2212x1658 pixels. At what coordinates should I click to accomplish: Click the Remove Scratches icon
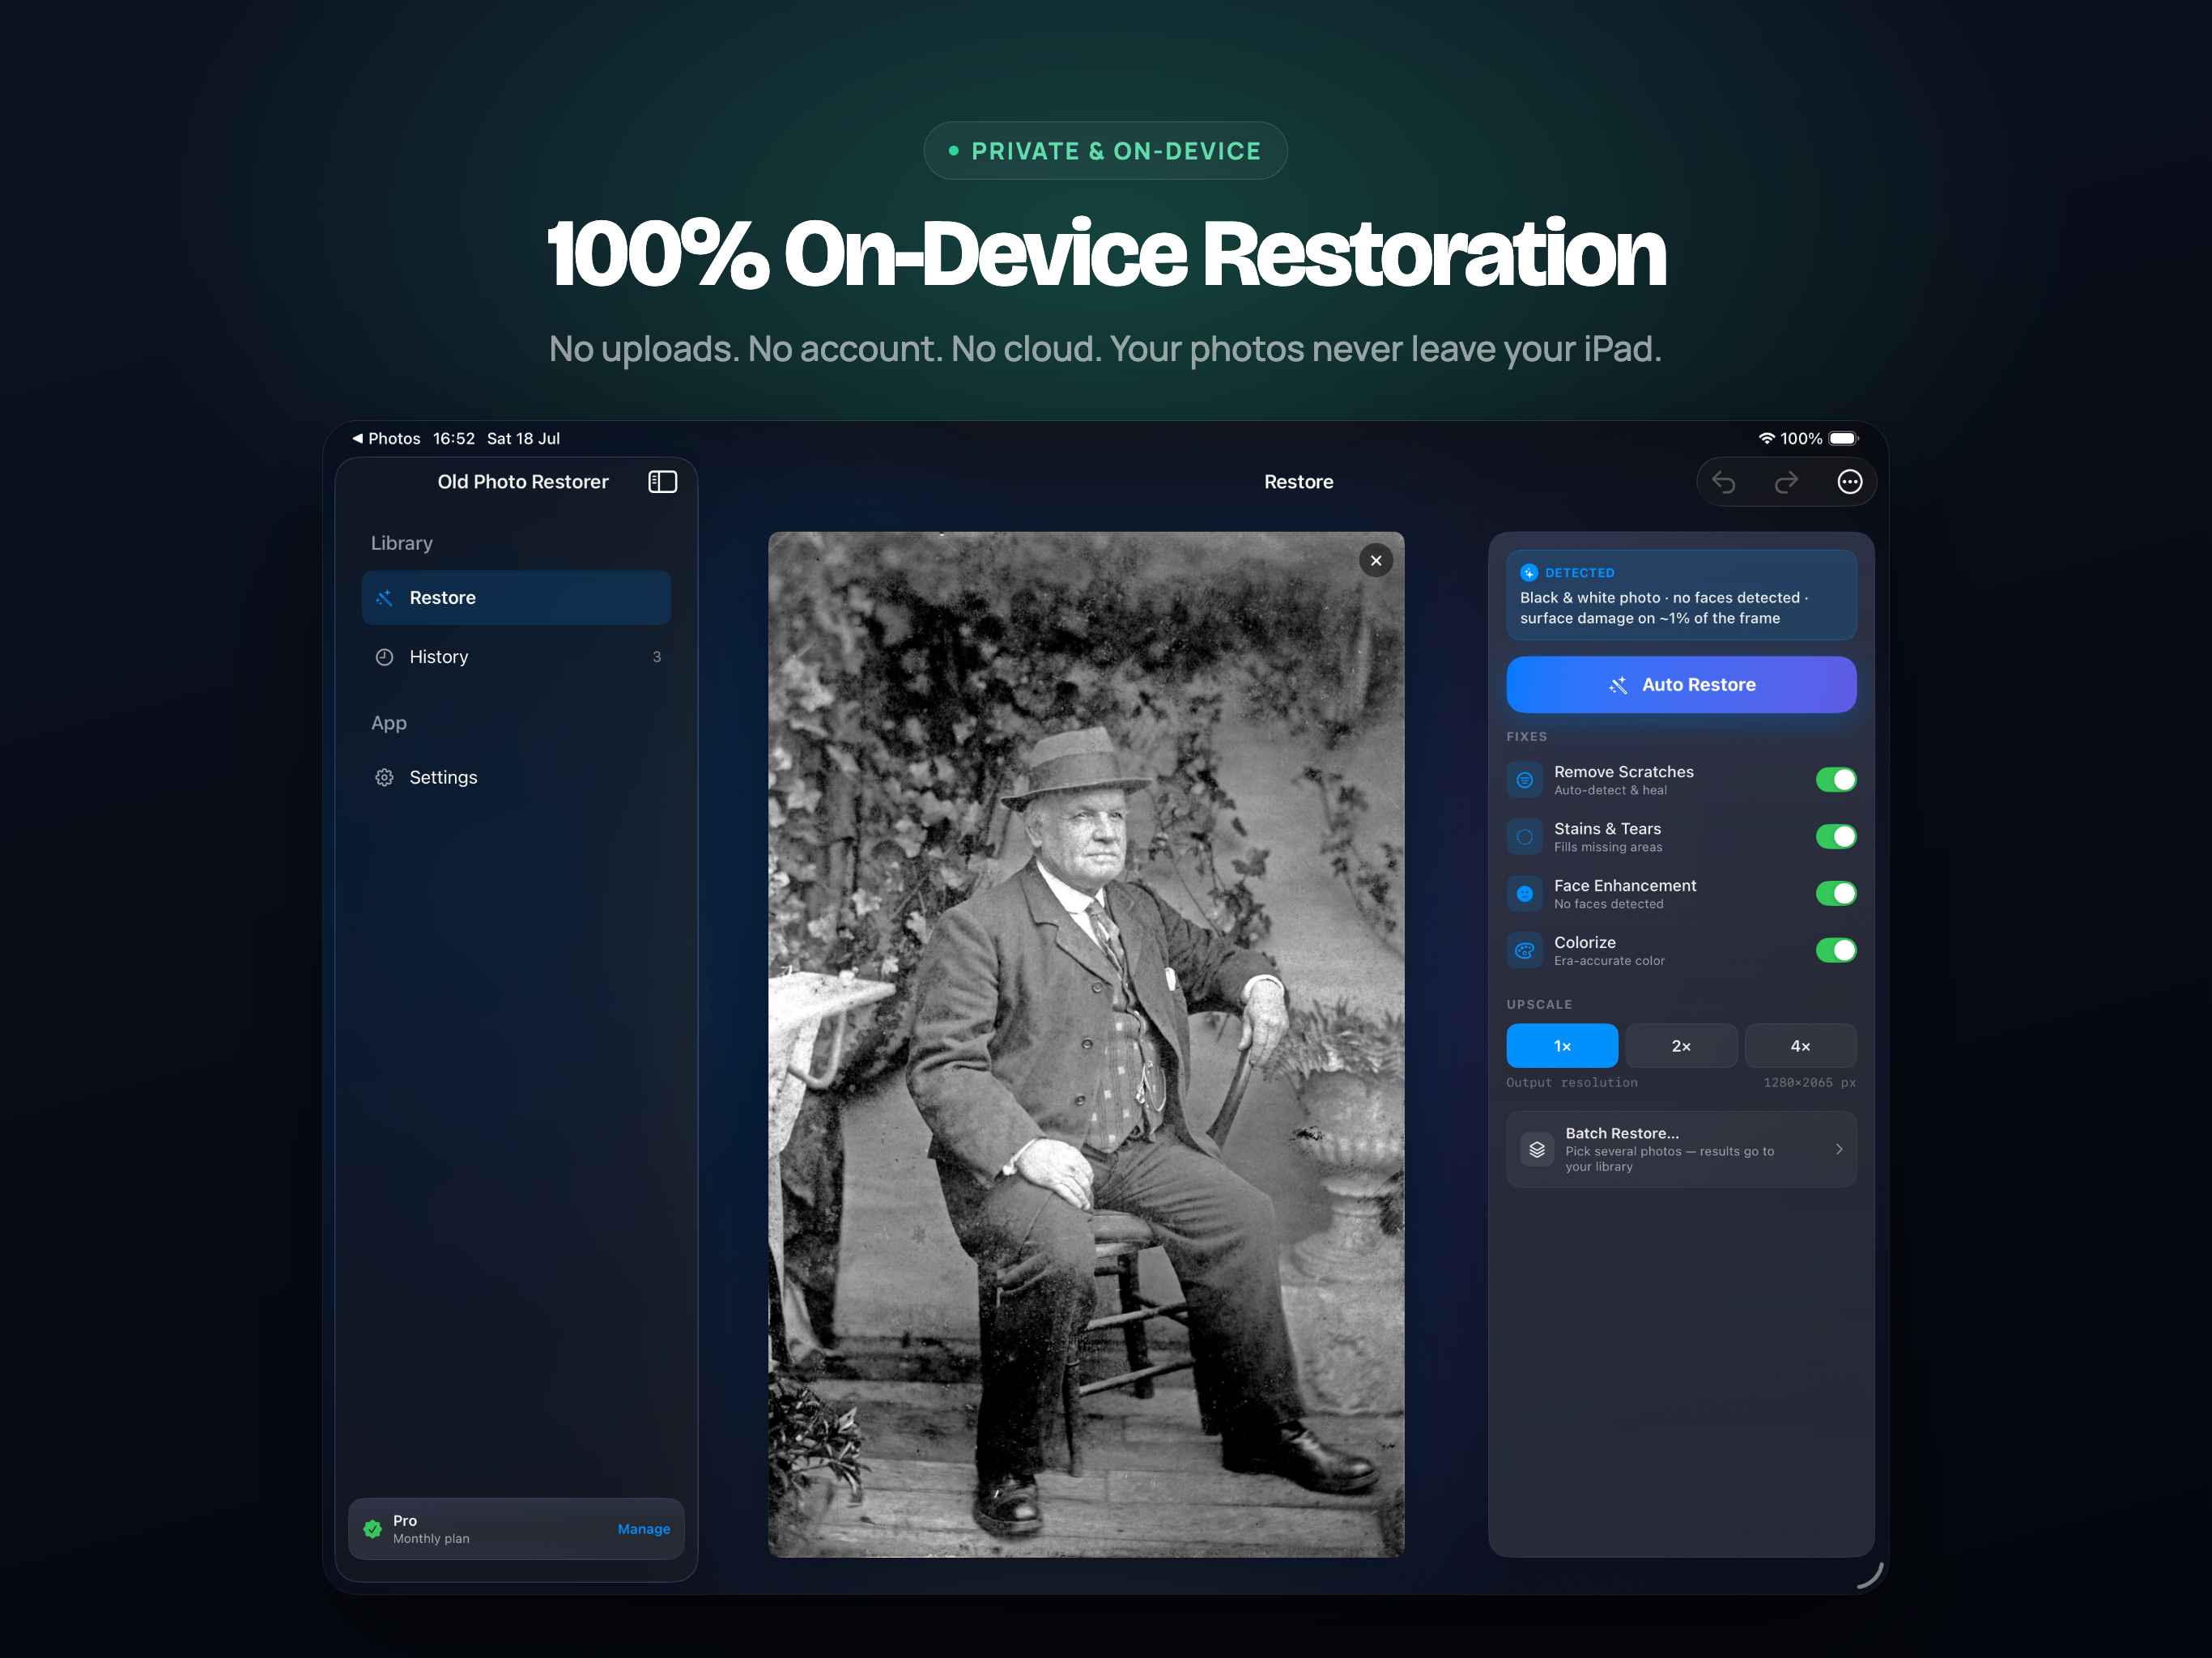[1525, 780]
